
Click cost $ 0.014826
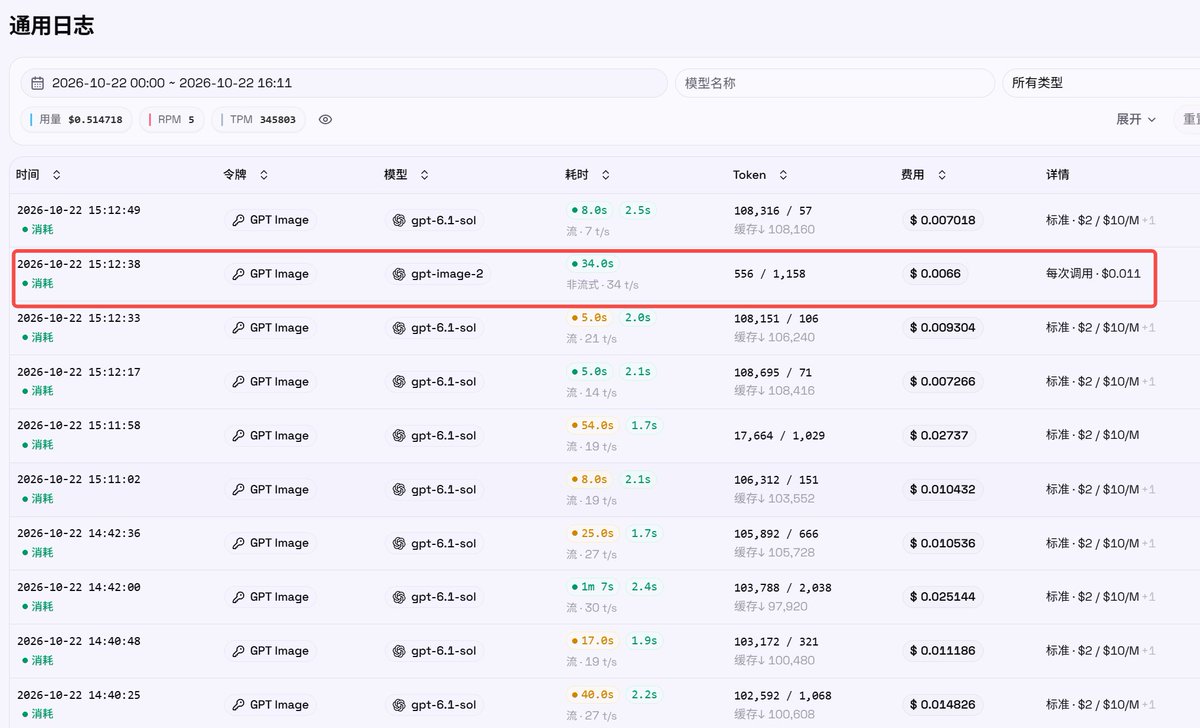[x=942, y=705]
